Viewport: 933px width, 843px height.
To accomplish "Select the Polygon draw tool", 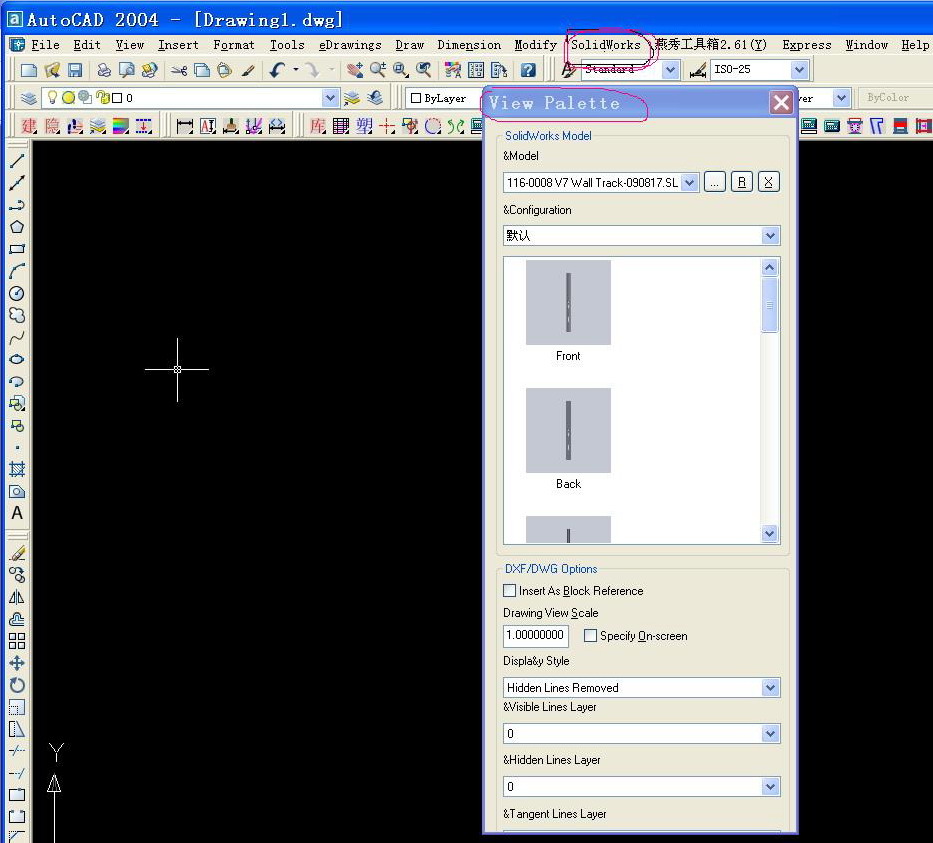I will point(17,227).
